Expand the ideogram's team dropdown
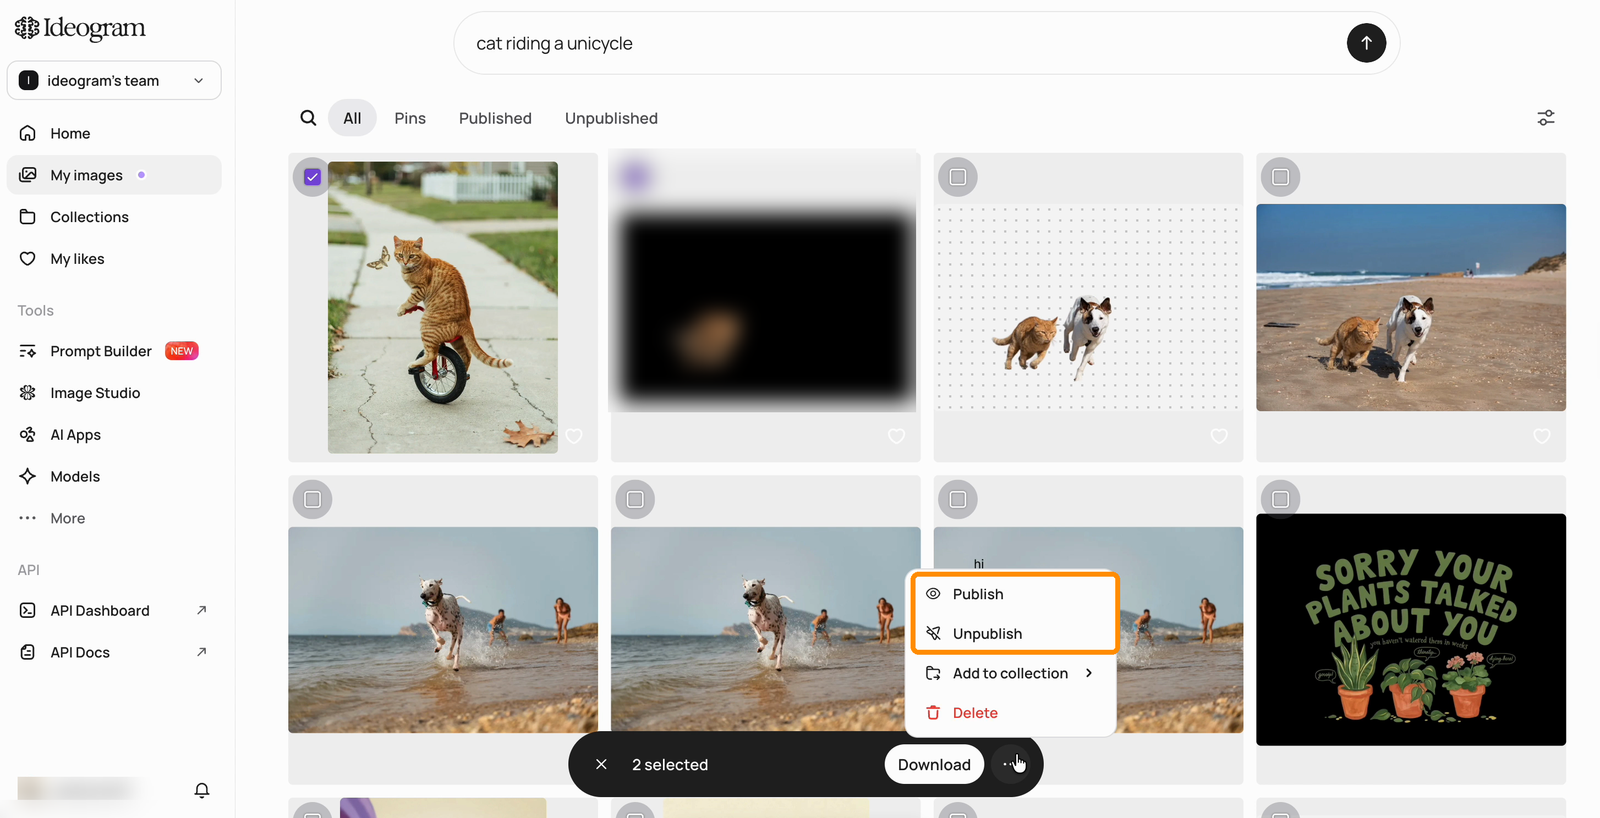 [x=114, y=80]
